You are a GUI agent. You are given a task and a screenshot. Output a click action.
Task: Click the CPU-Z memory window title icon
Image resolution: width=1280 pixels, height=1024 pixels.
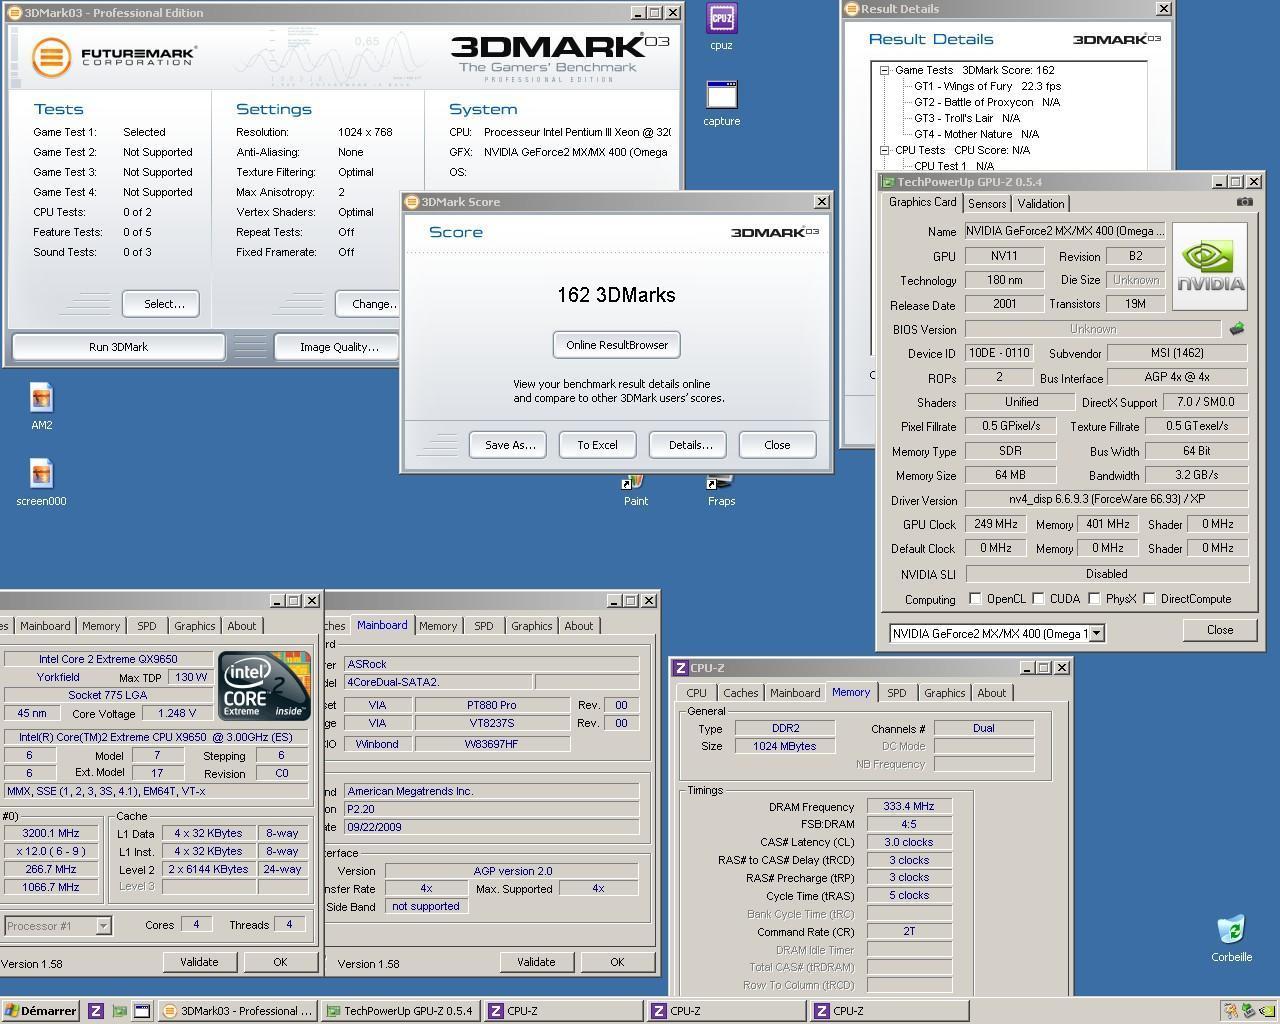point(680,668)
